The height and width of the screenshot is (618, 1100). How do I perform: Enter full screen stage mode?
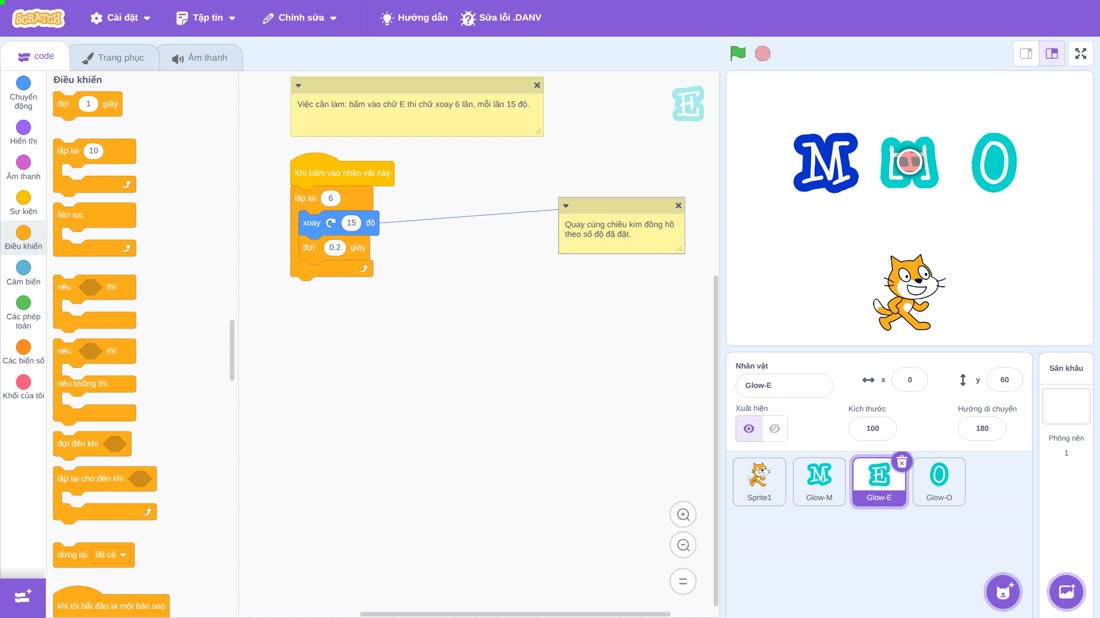click(x=1080, y=53)
